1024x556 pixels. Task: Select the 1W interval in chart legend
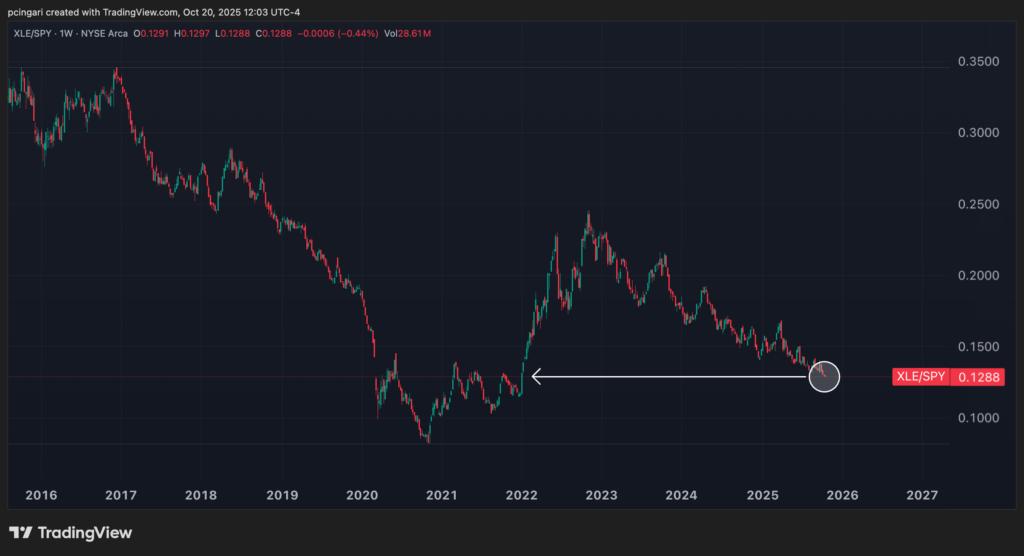[73, 33]
